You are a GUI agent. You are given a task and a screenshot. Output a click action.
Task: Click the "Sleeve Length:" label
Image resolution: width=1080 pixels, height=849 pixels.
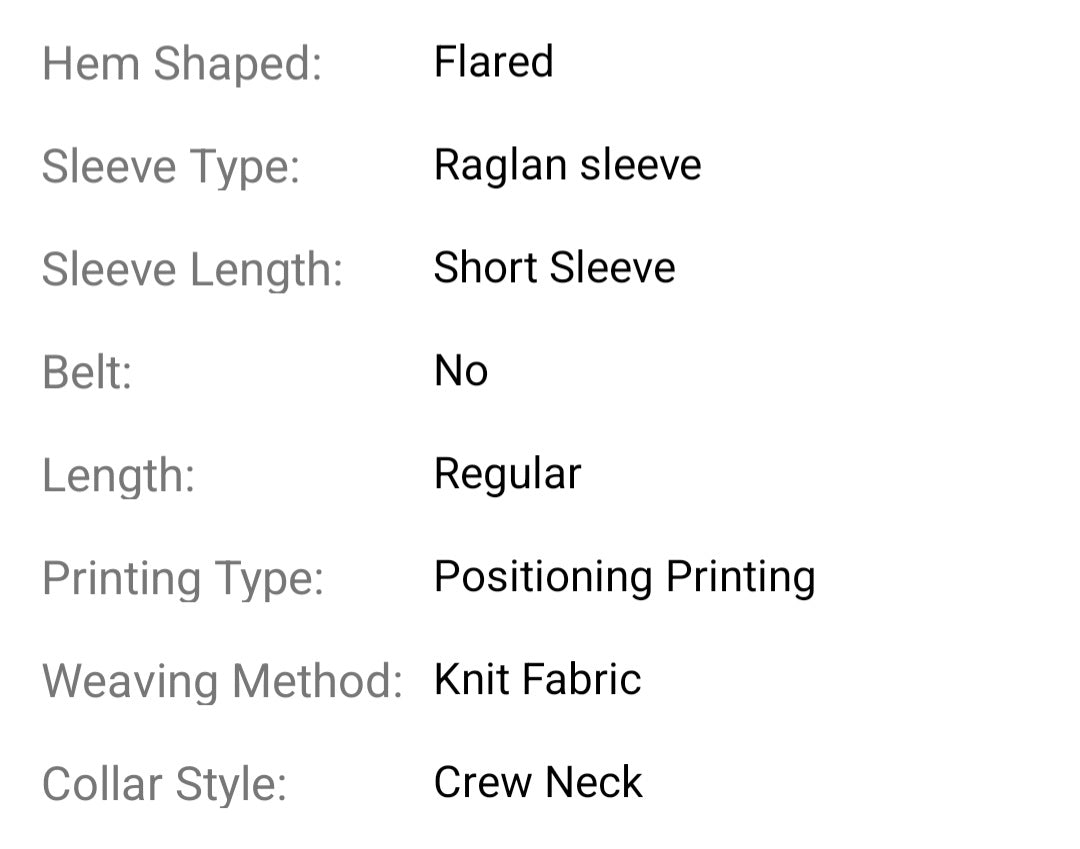pyautogui.click(x=192, y=270)
